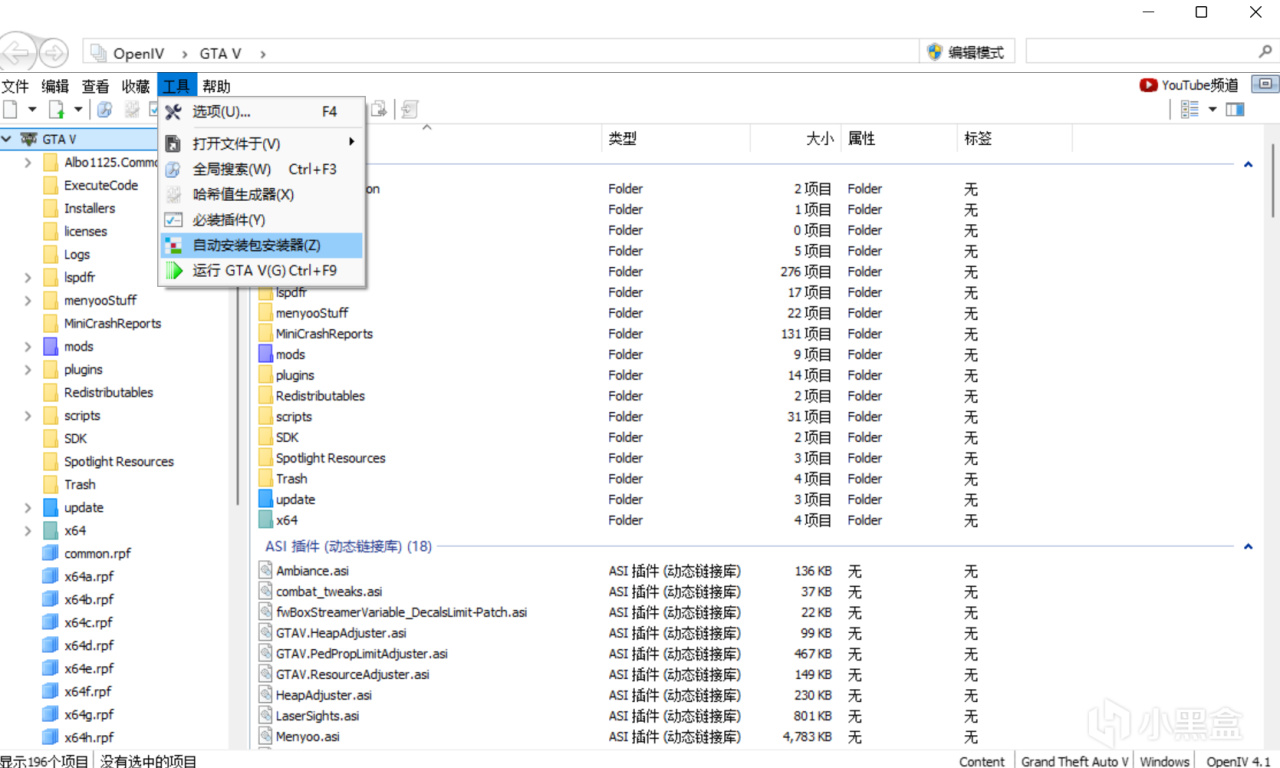Open the 文件 menu
The height and width of the screenshot is (768, 1280).
coord(15,86)
